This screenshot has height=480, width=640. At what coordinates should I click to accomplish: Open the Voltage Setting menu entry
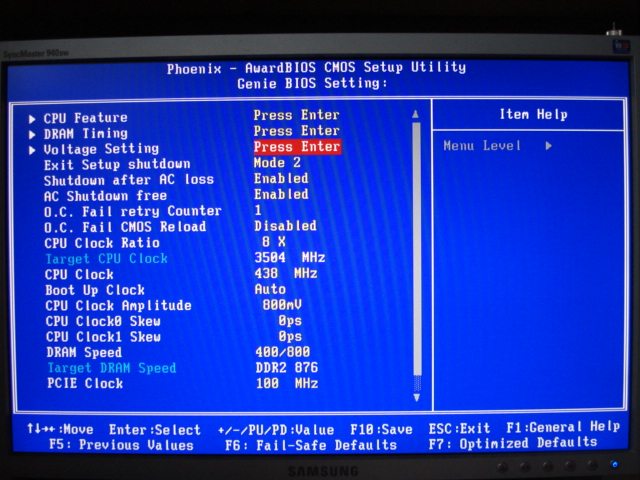(x=101, y=149)
